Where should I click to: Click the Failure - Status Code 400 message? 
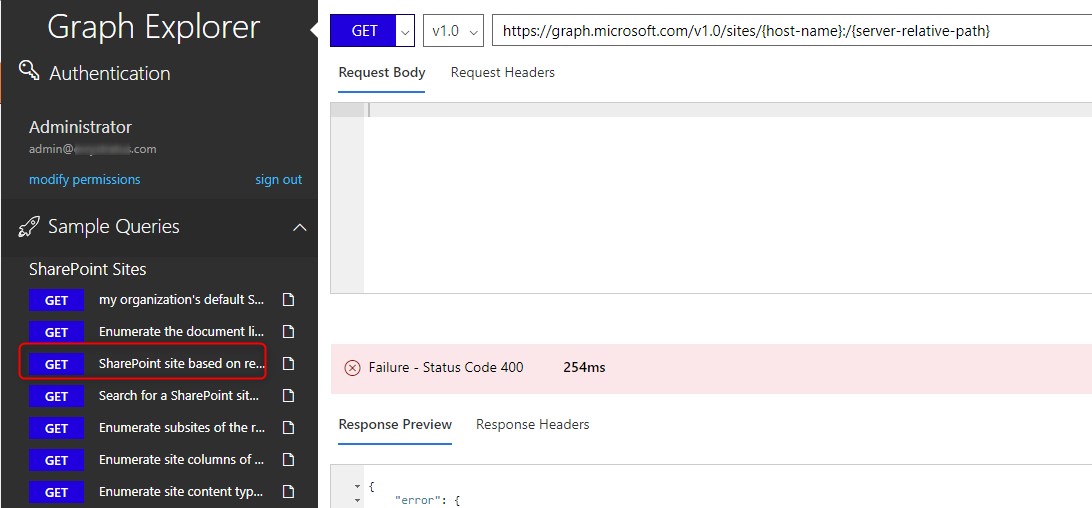[x=446, y=367]
